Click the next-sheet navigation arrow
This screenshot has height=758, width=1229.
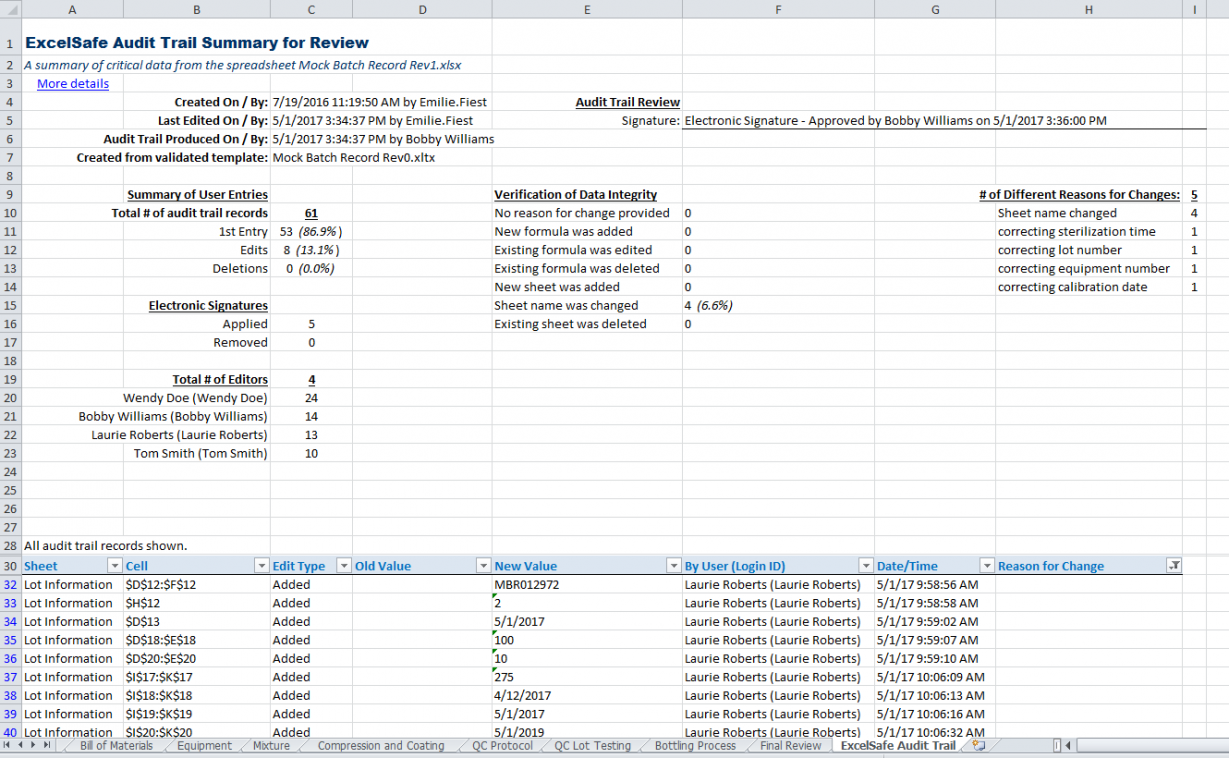point(32,745)
